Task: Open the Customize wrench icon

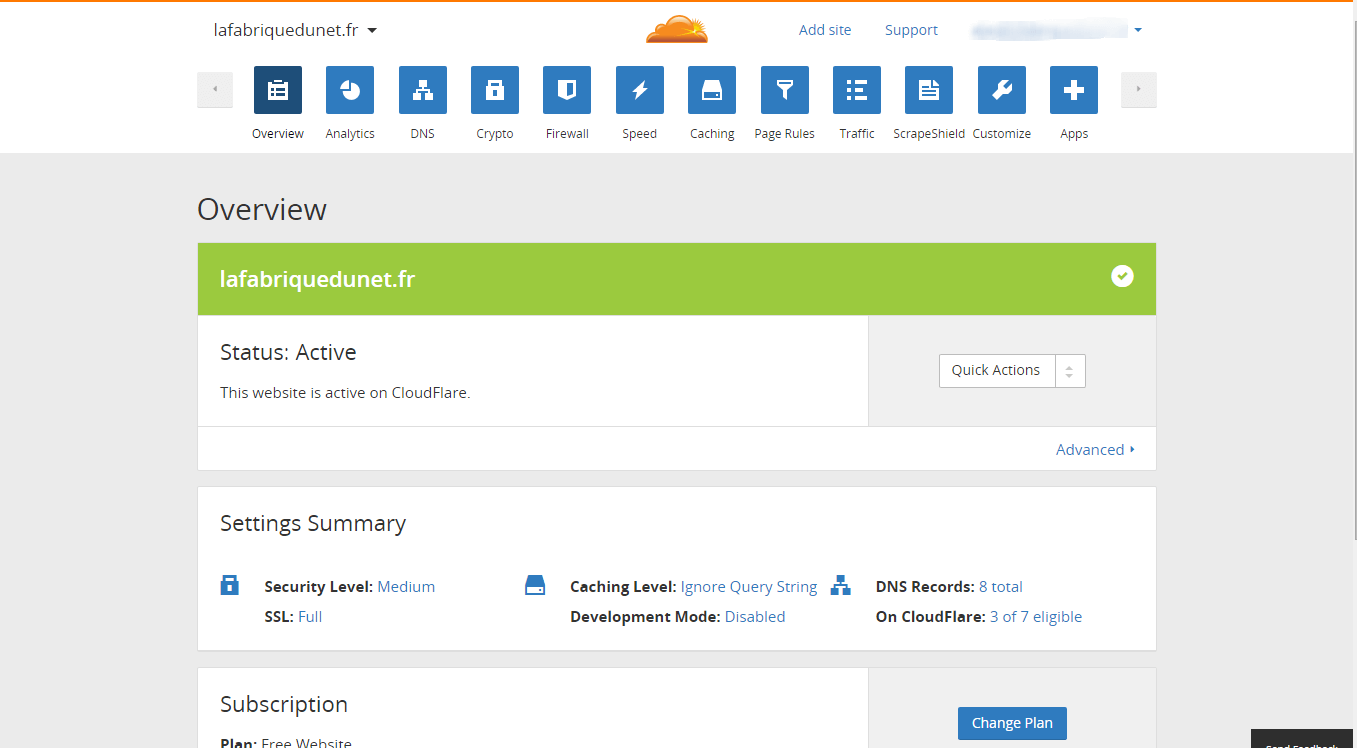Action: (x=1001, y=90)
